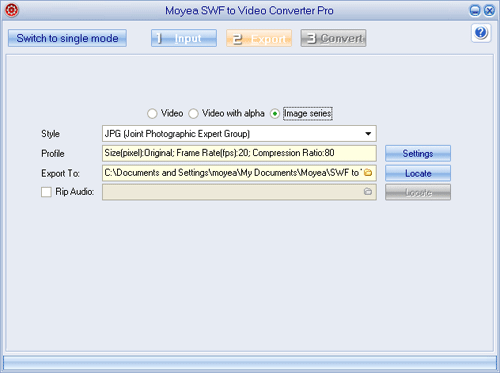The height and width of the screenshot is (373, 500).
Task: Enable the Rip Audio checkbox
Action: [x=46, y=192]
